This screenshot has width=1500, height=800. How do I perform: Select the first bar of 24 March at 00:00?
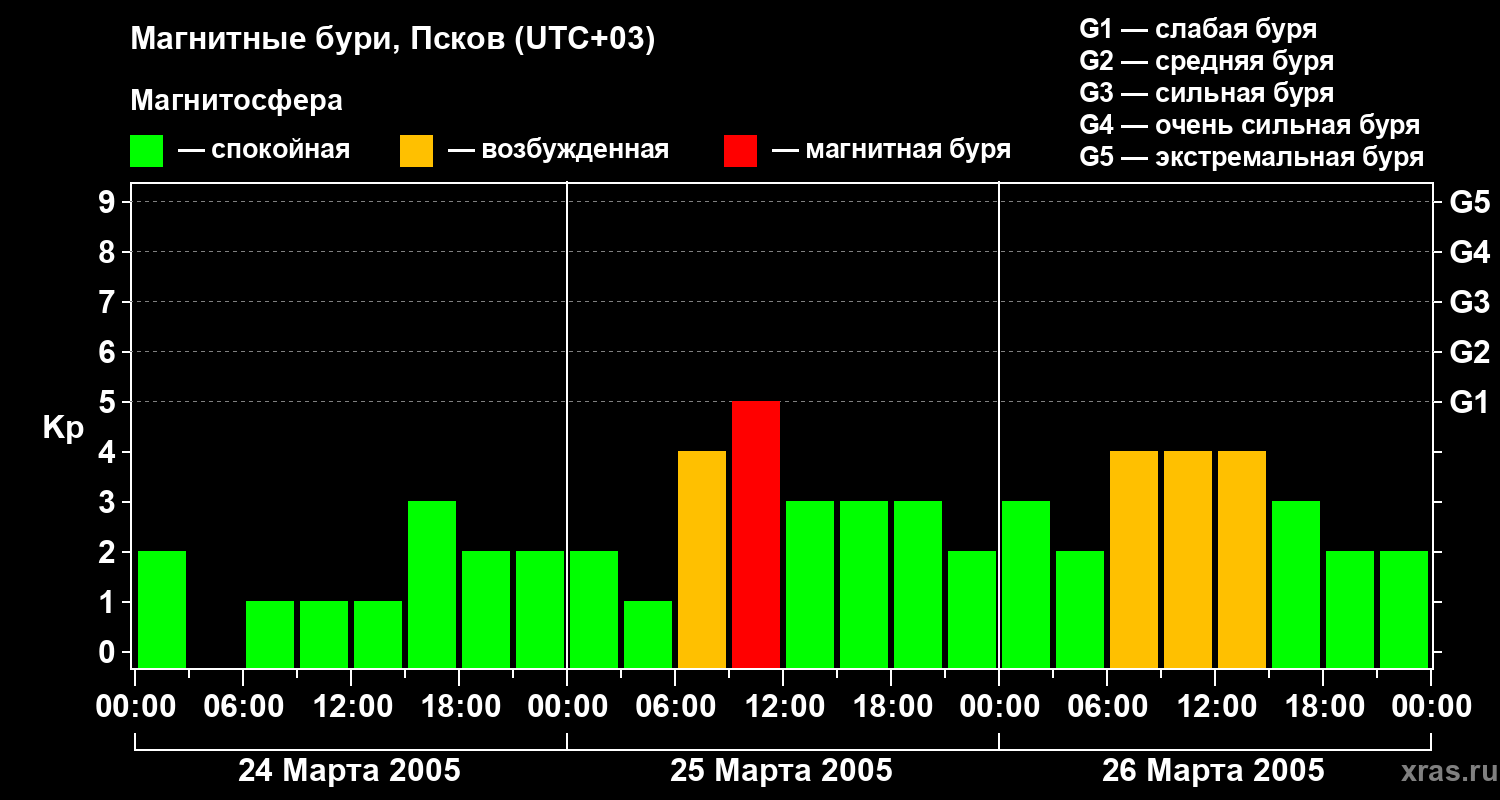162,609
